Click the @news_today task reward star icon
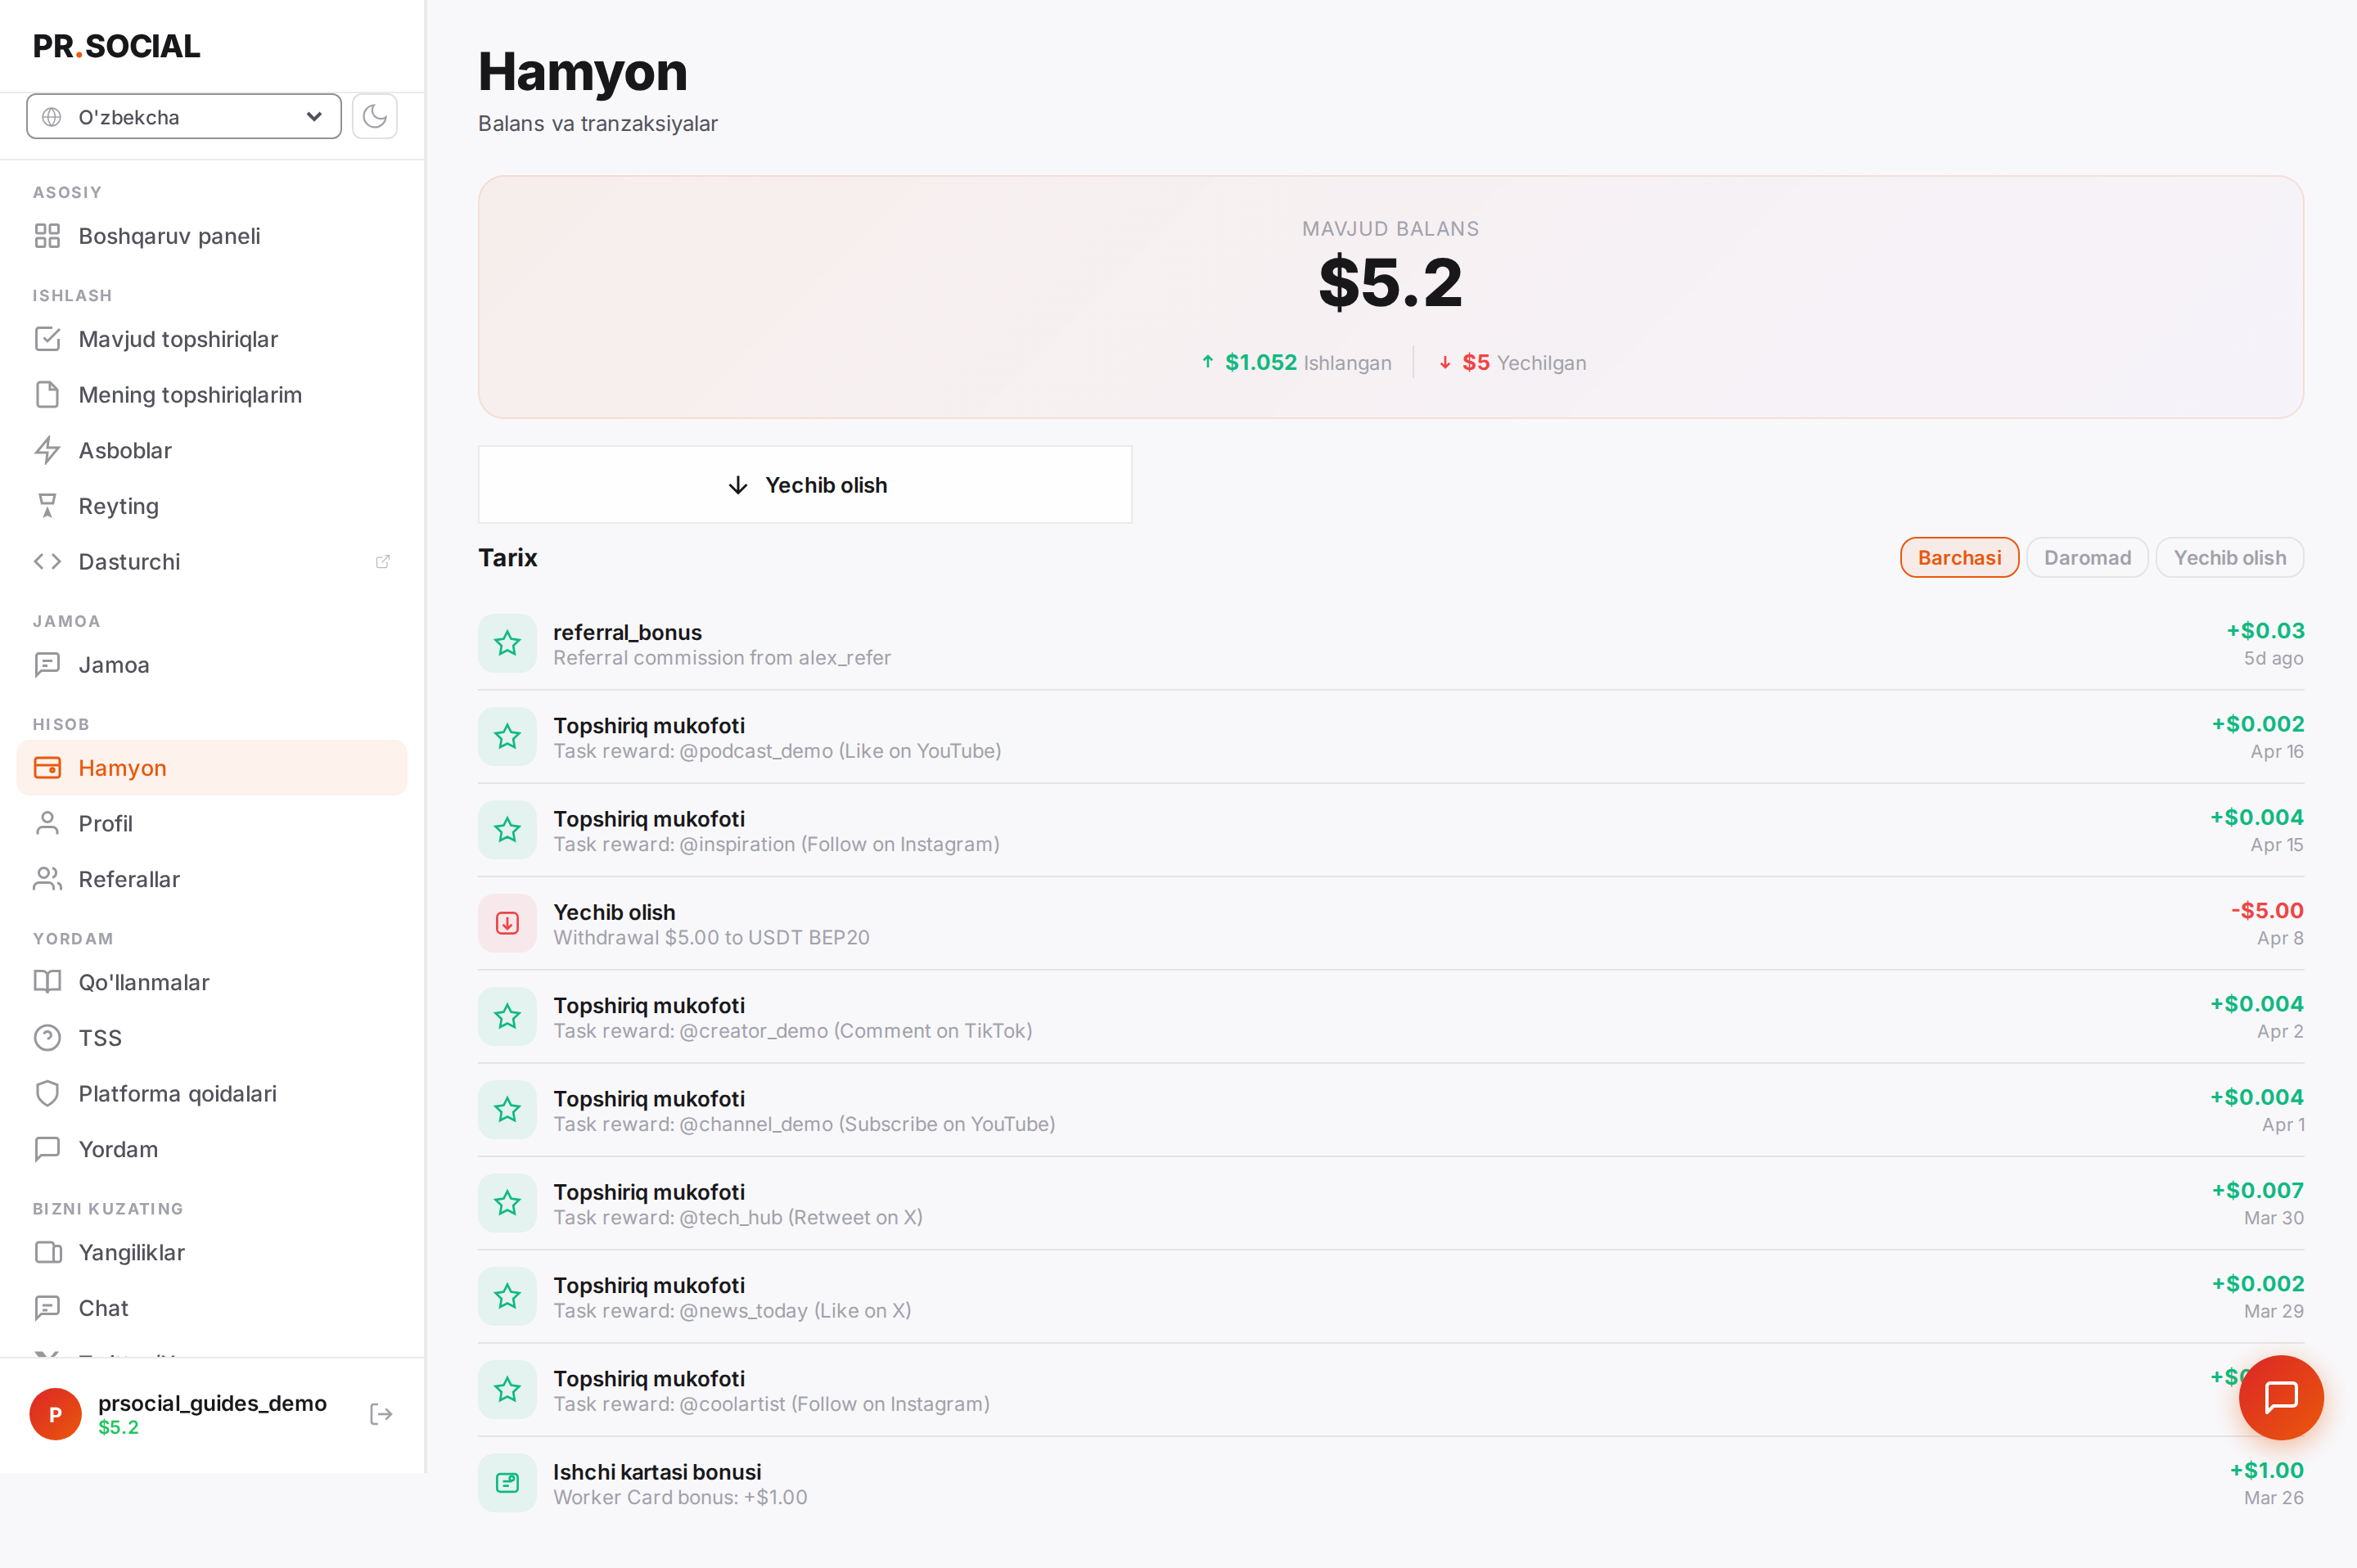 click(508, 1297)
